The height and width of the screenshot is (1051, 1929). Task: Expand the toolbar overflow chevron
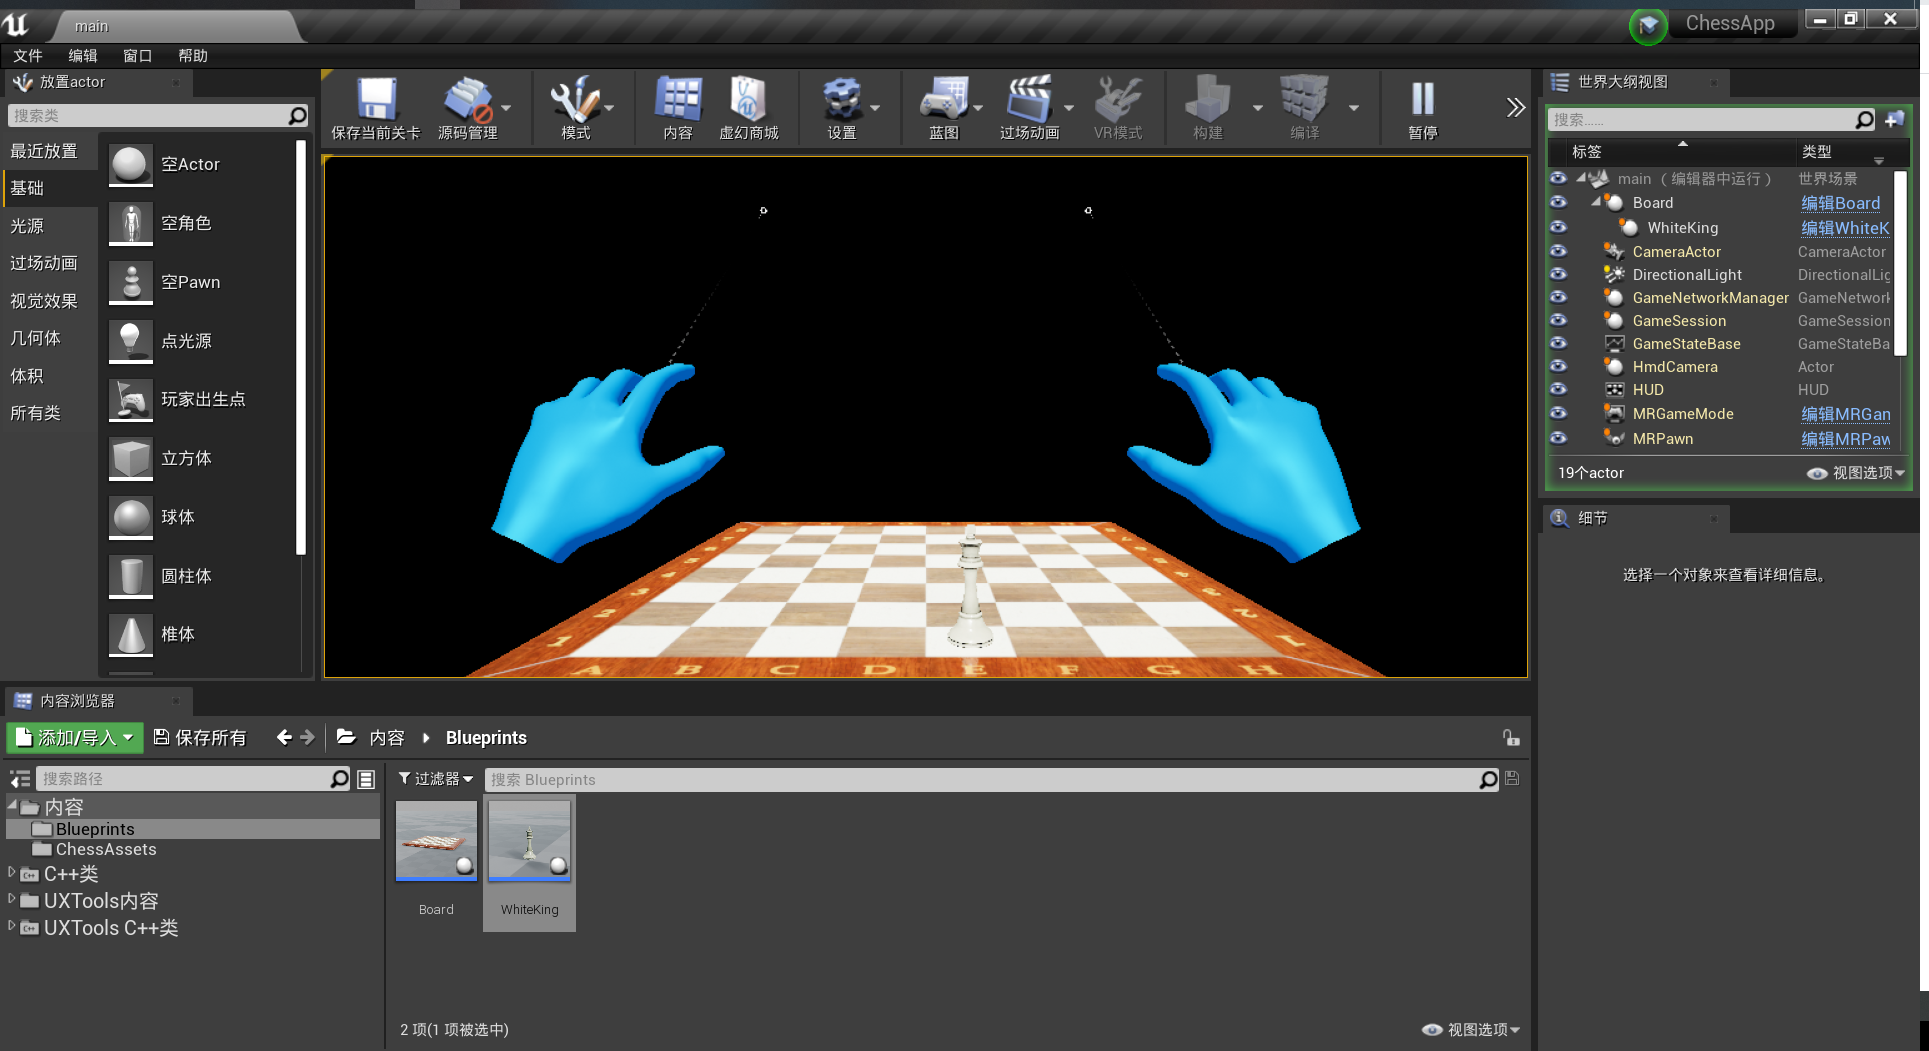pyautogui.click(x=1515, y=108)
